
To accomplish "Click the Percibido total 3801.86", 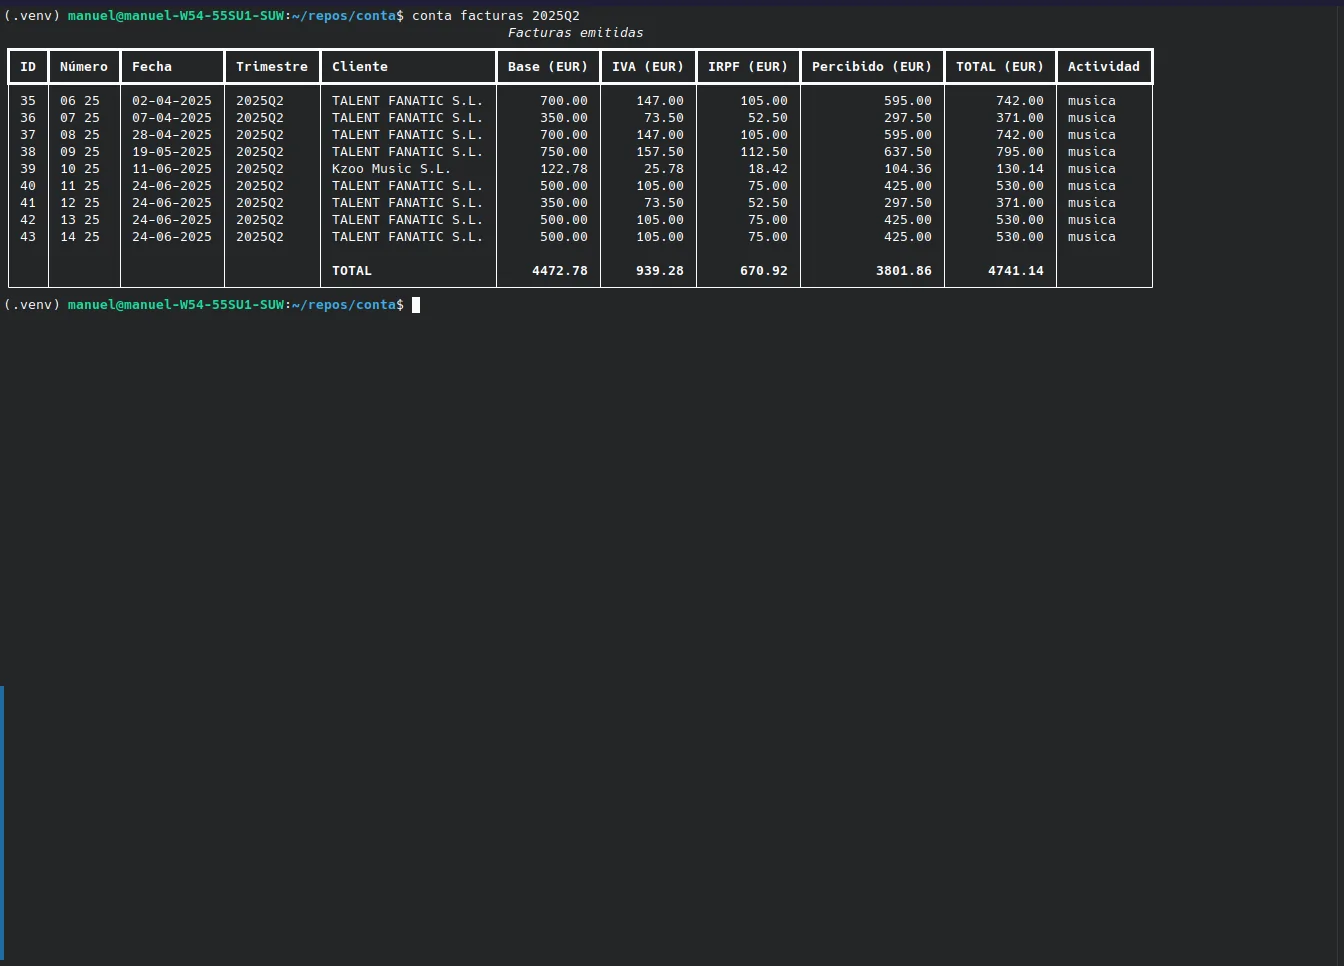I will click(903, 271).
